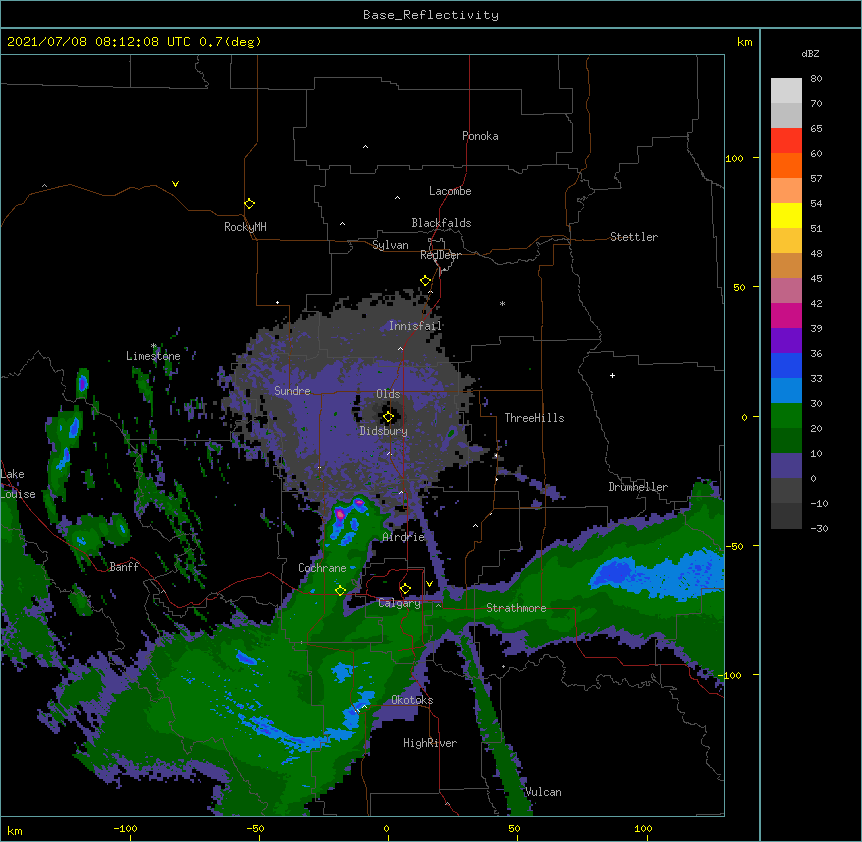
Task: Click the Didsbury label
Action: (384, 431)
